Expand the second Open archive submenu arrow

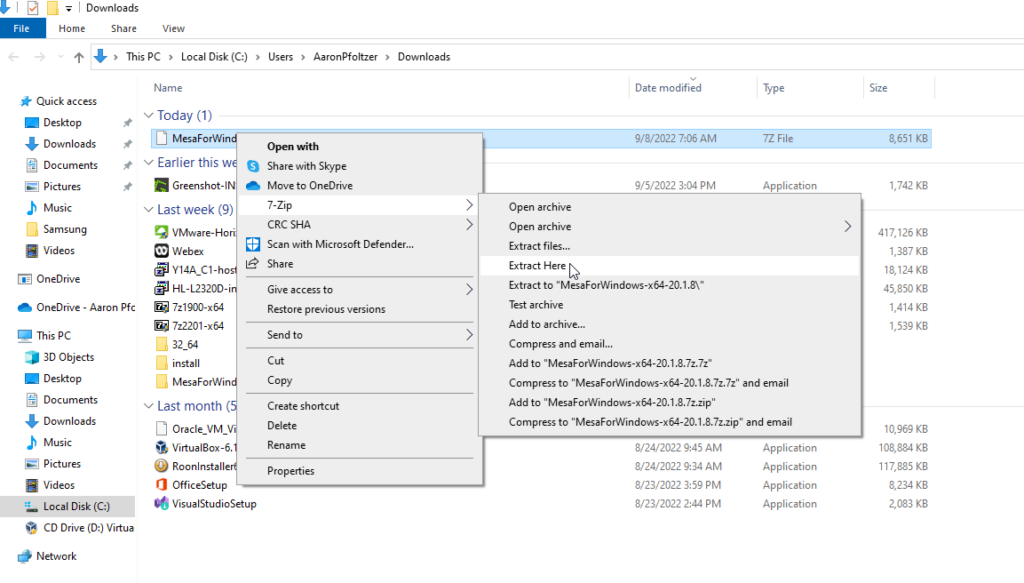coord(848,227)
